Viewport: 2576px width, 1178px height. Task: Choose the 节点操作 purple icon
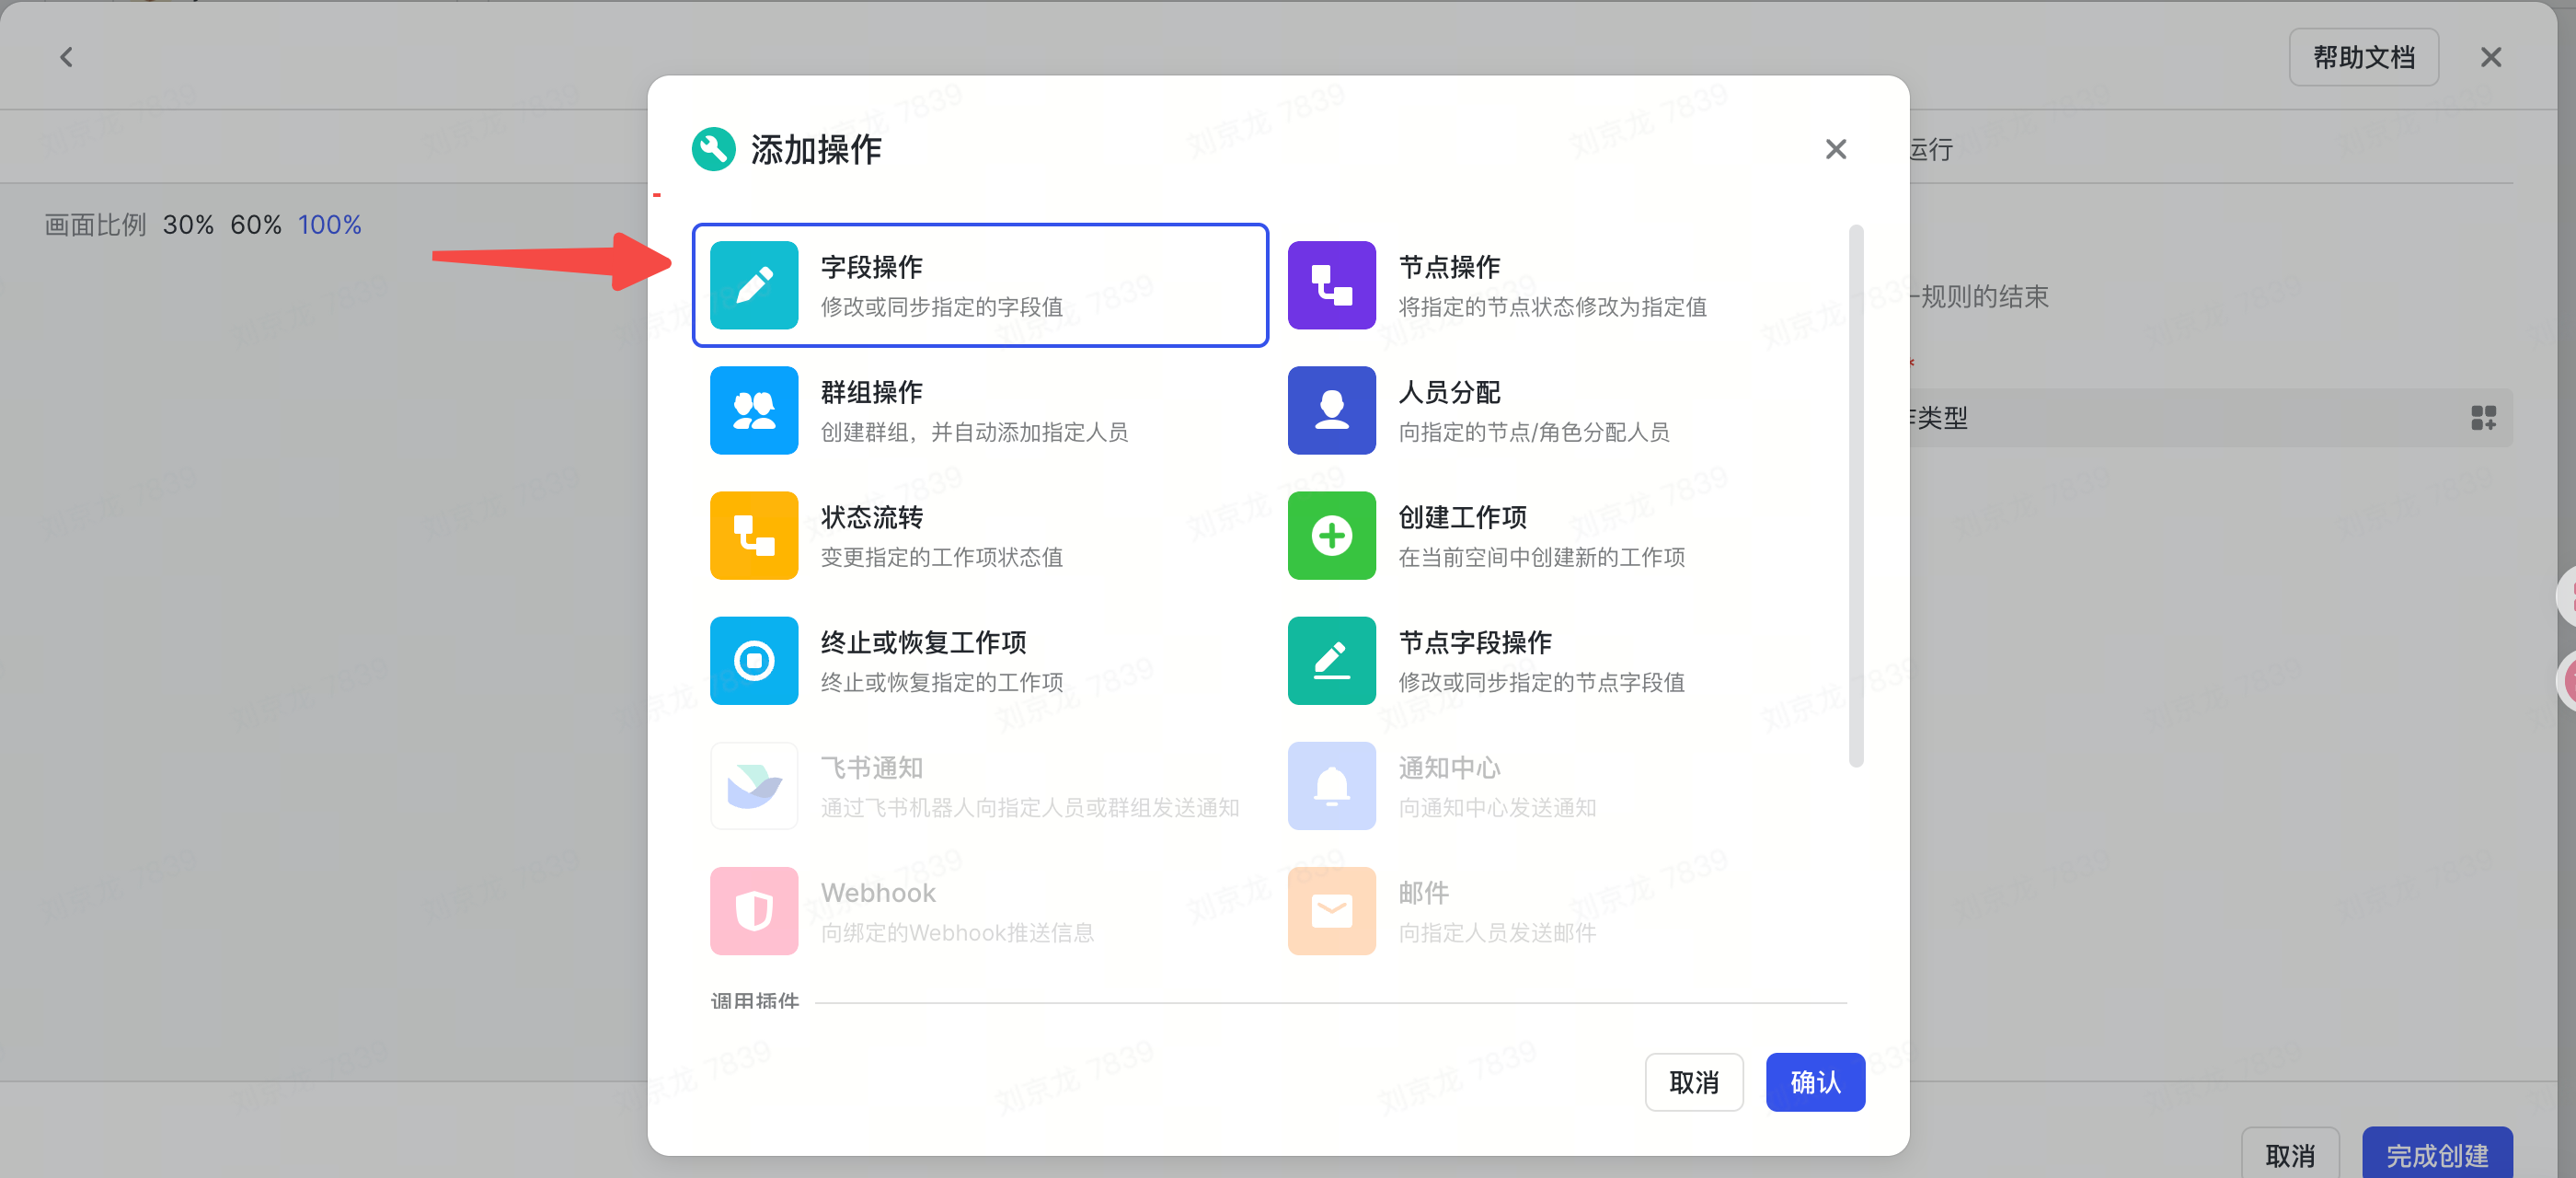point(1331,285)
